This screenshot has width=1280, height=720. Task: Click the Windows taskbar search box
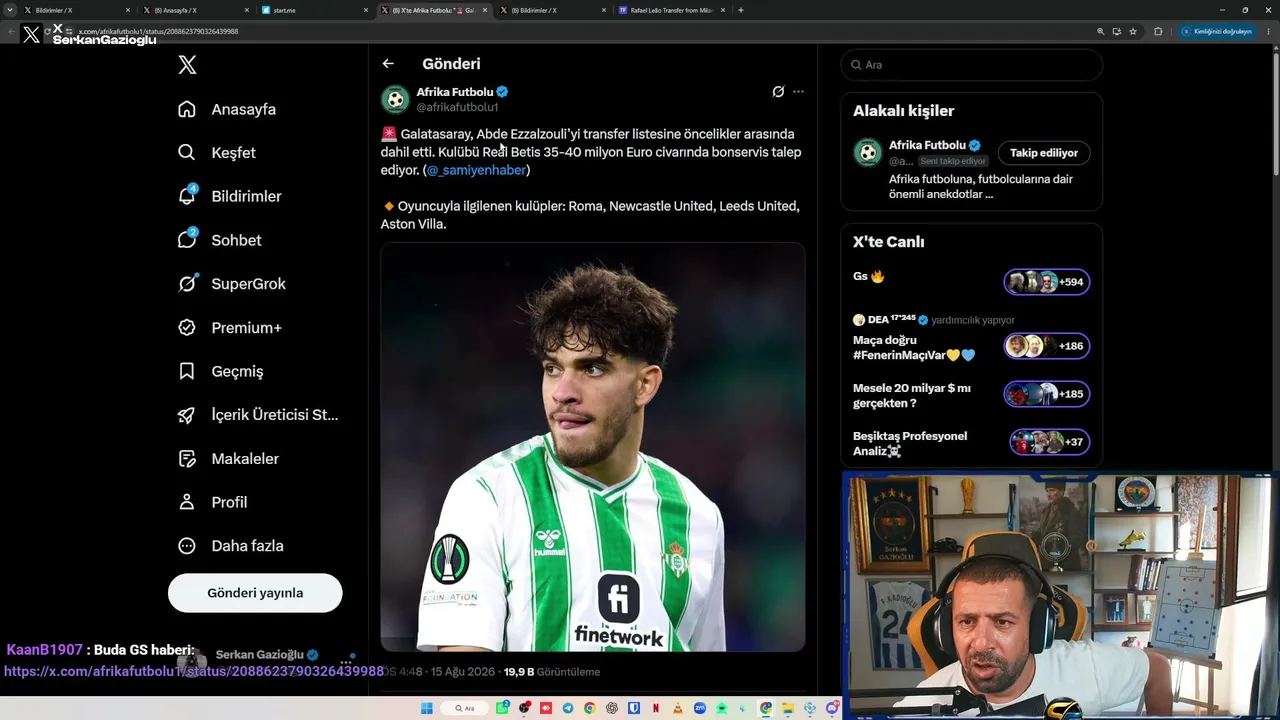pyautogui.click(x=465, y=708)
